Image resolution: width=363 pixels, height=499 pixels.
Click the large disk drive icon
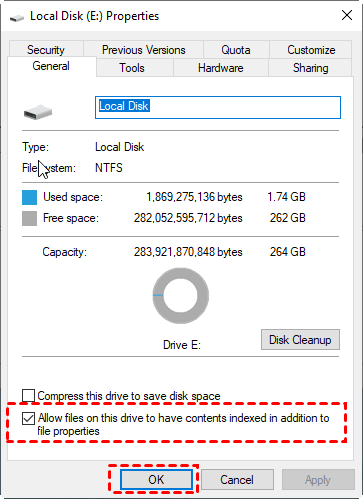(x=38, y=112)
